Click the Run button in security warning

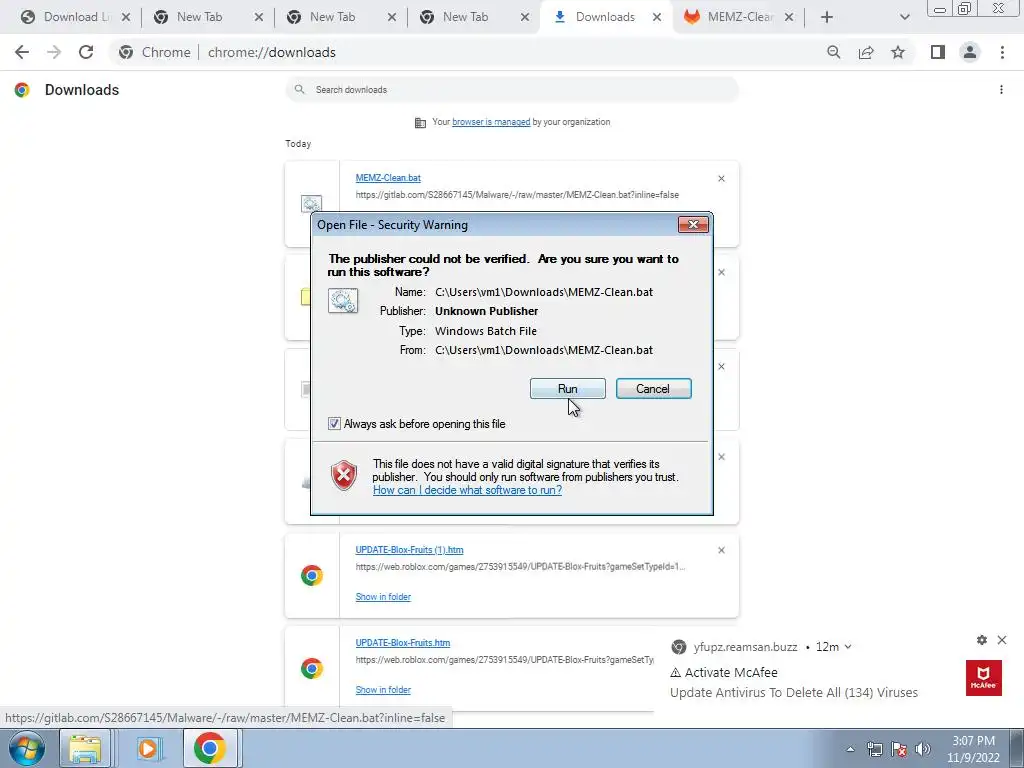(568, 389)
